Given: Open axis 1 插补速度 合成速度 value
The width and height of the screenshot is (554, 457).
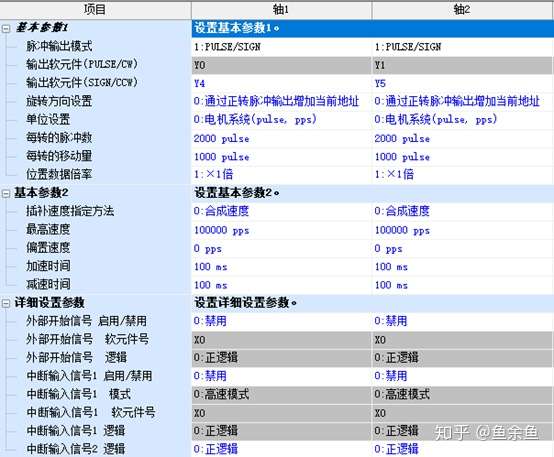Looking at the screenshot, I should coord(281,212).
